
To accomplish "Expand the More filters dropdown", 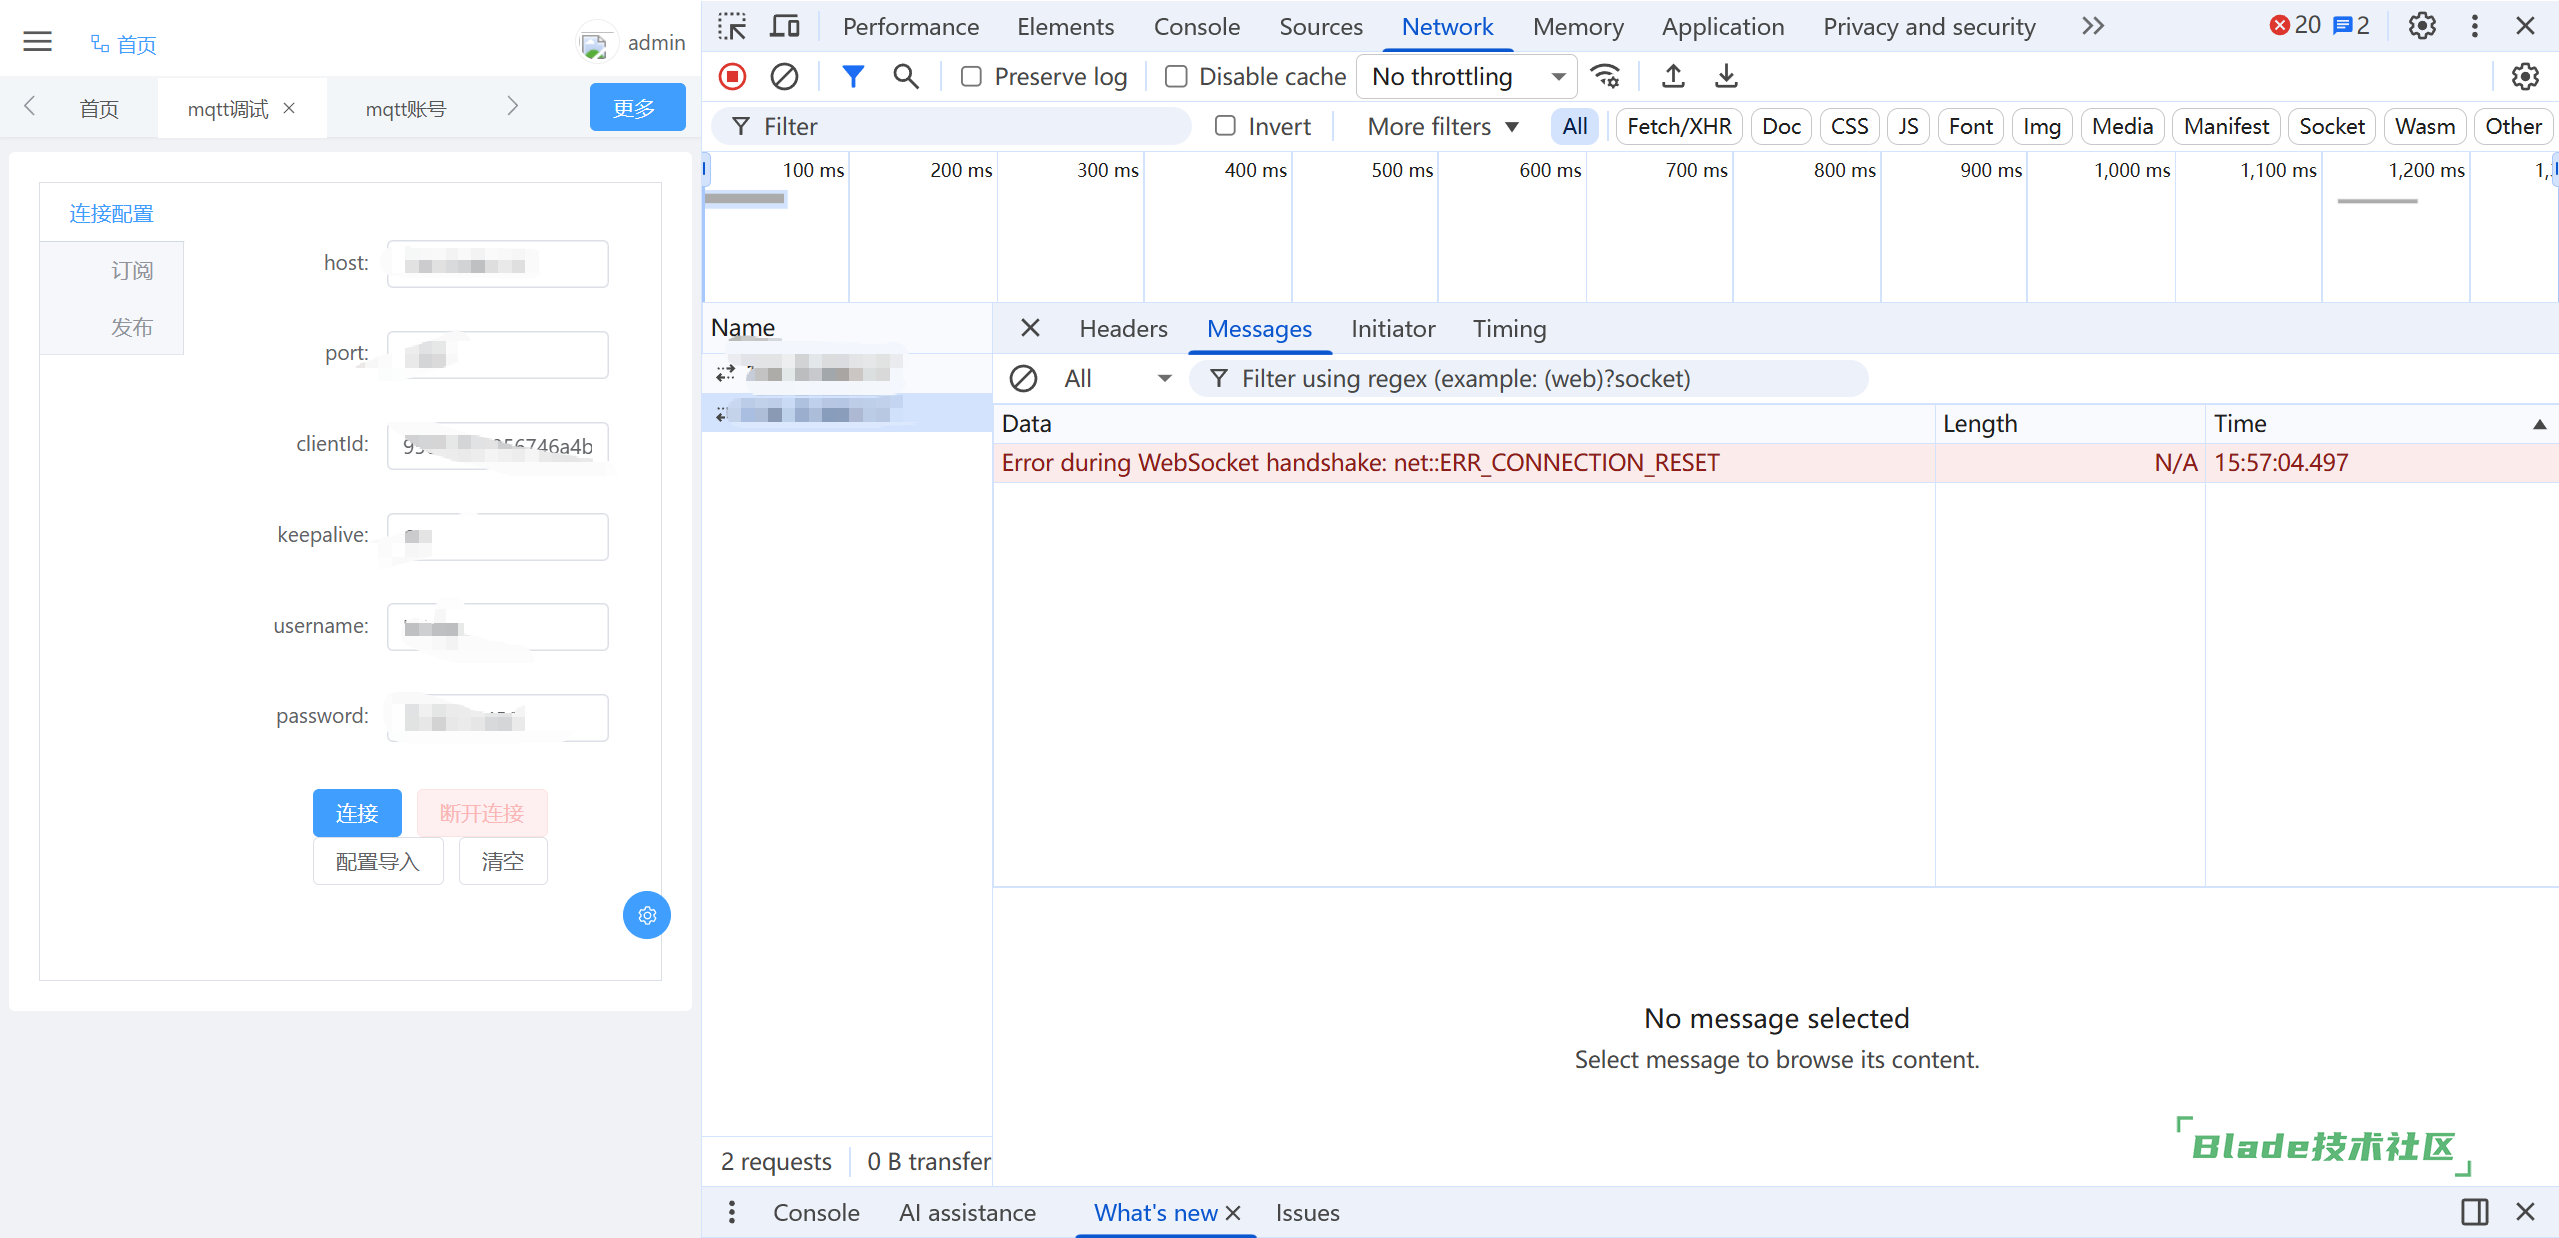I will click(1442, 126).
